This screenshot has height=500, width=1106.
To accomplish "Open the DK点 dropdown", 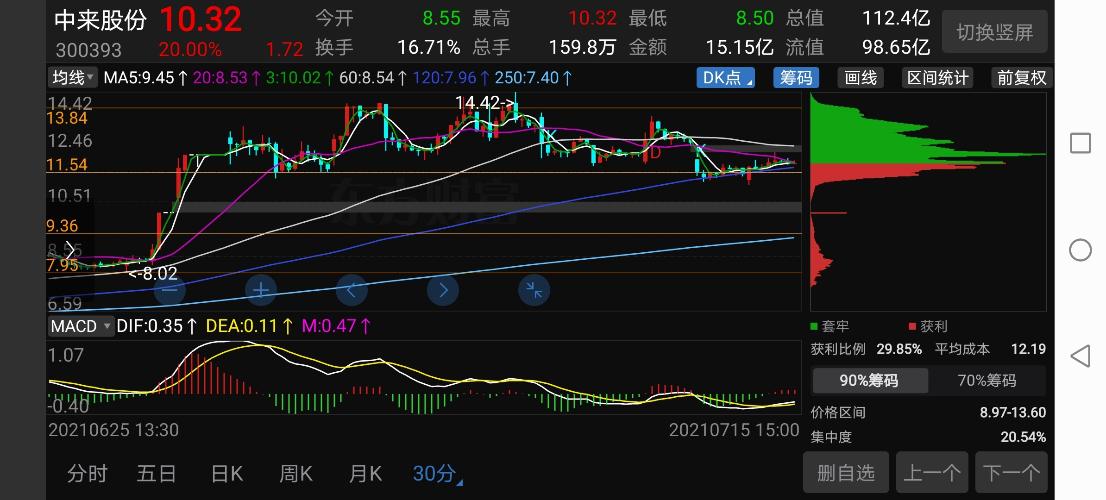I will tap(726, 78).
